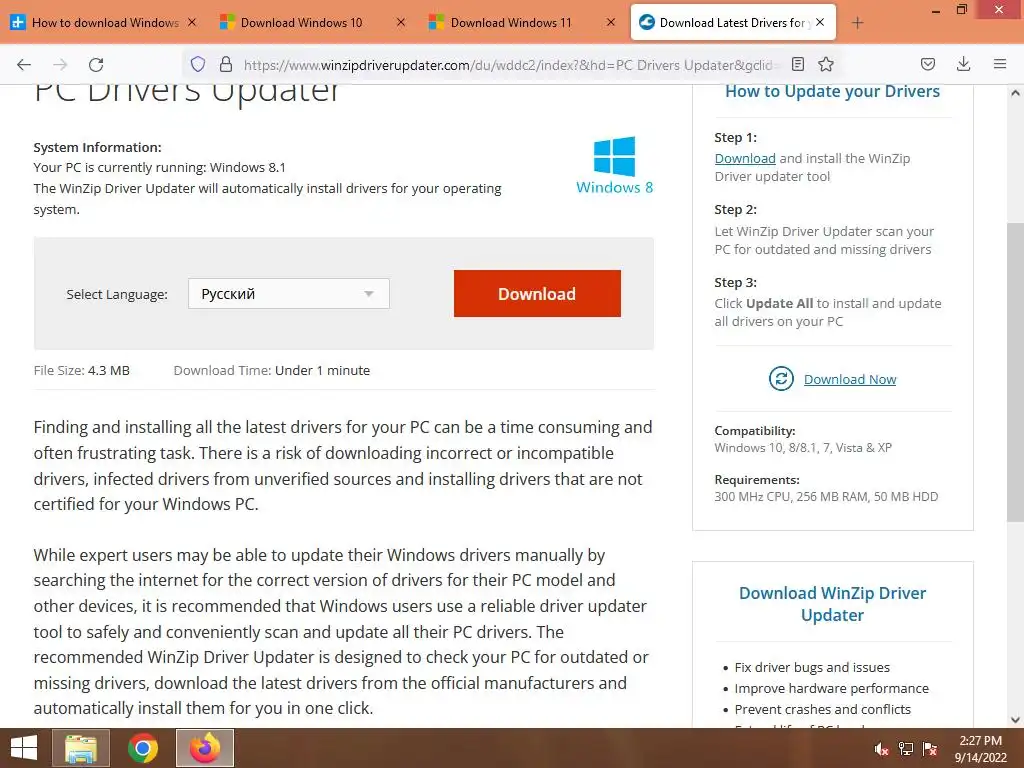Click 'File Size: 4.3 MB' text
The image size is (1024, 768).
[x=82, y=371]
